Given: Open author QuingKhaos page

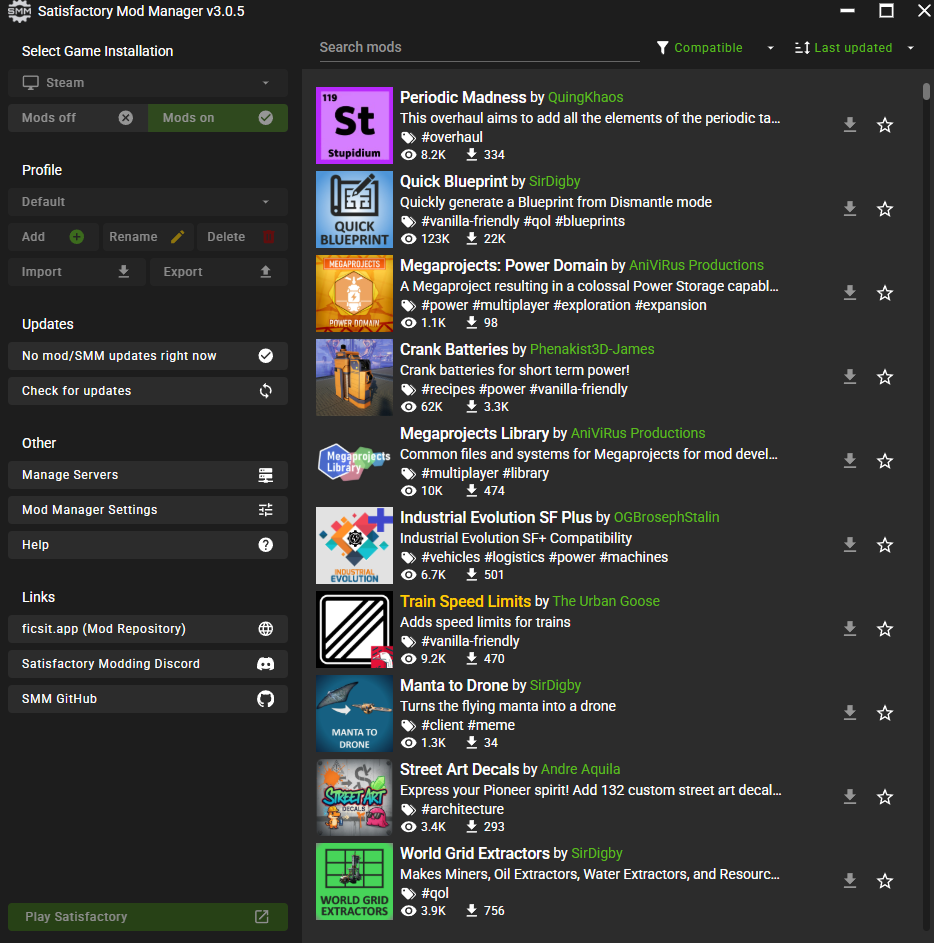Looking at the screenshot, I should [x=585, y=97].
